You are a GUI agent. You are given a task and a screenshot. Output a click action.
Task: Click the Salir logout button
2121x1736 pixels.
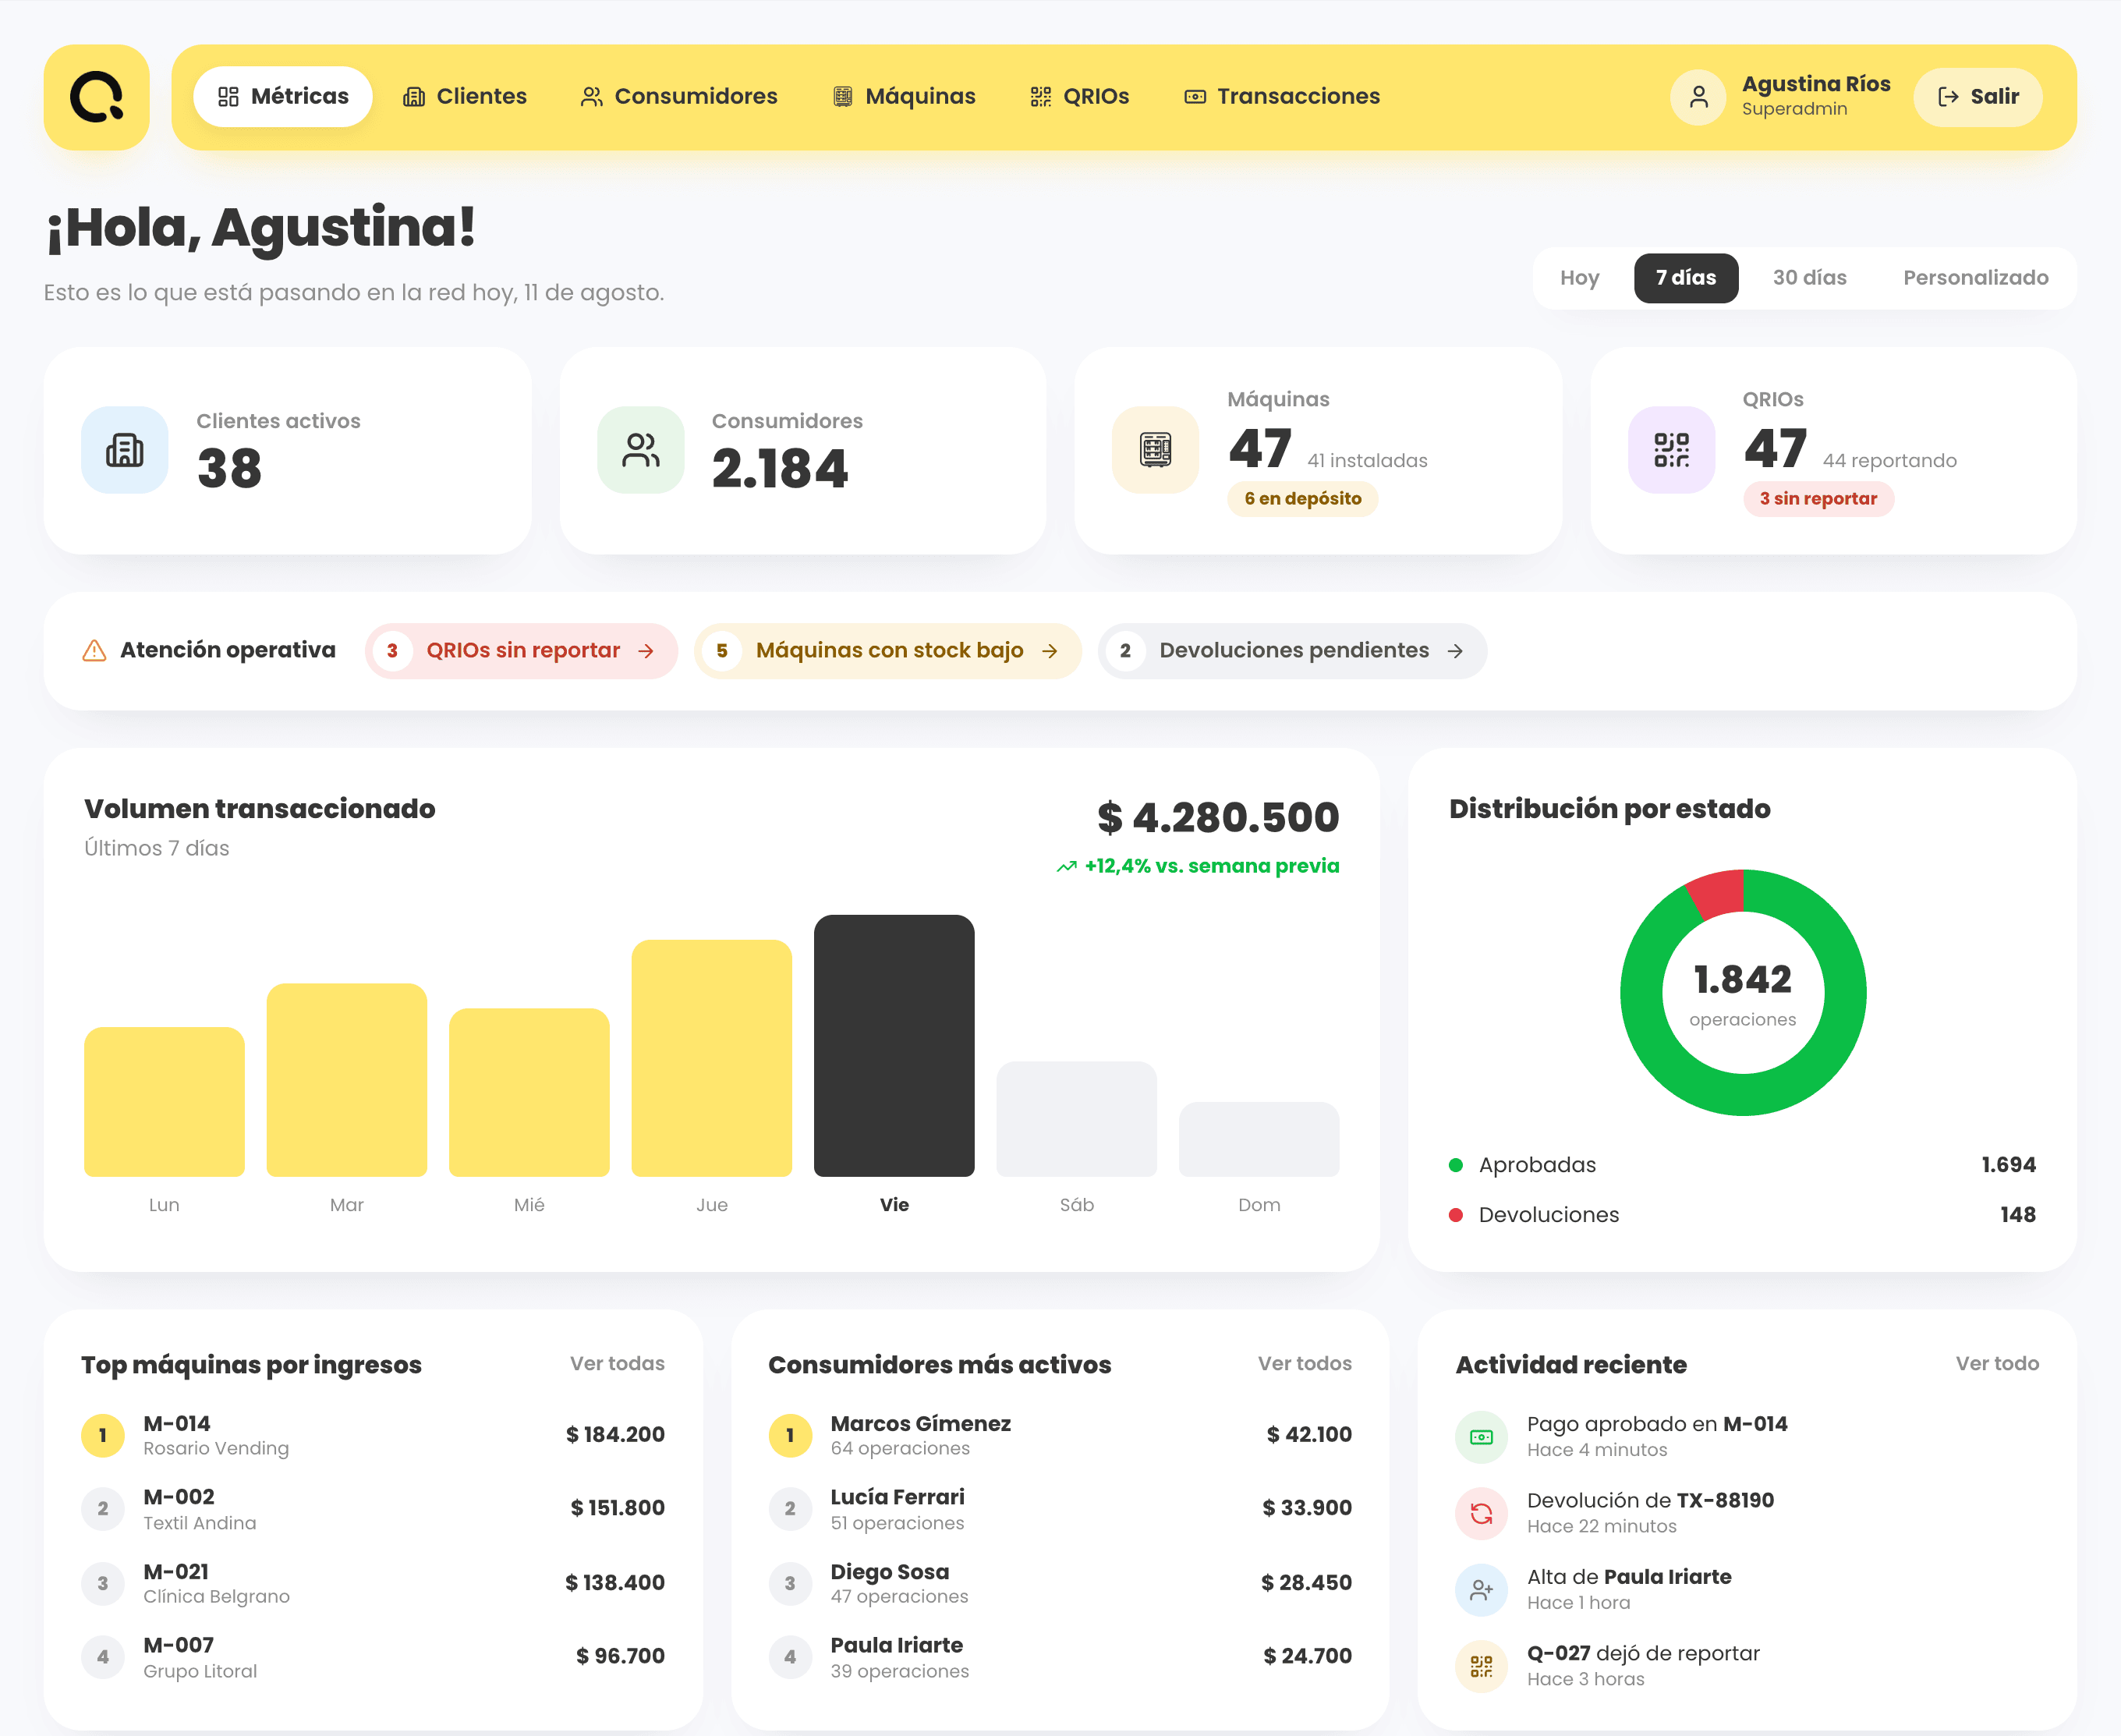click(x=1978, y=97)
